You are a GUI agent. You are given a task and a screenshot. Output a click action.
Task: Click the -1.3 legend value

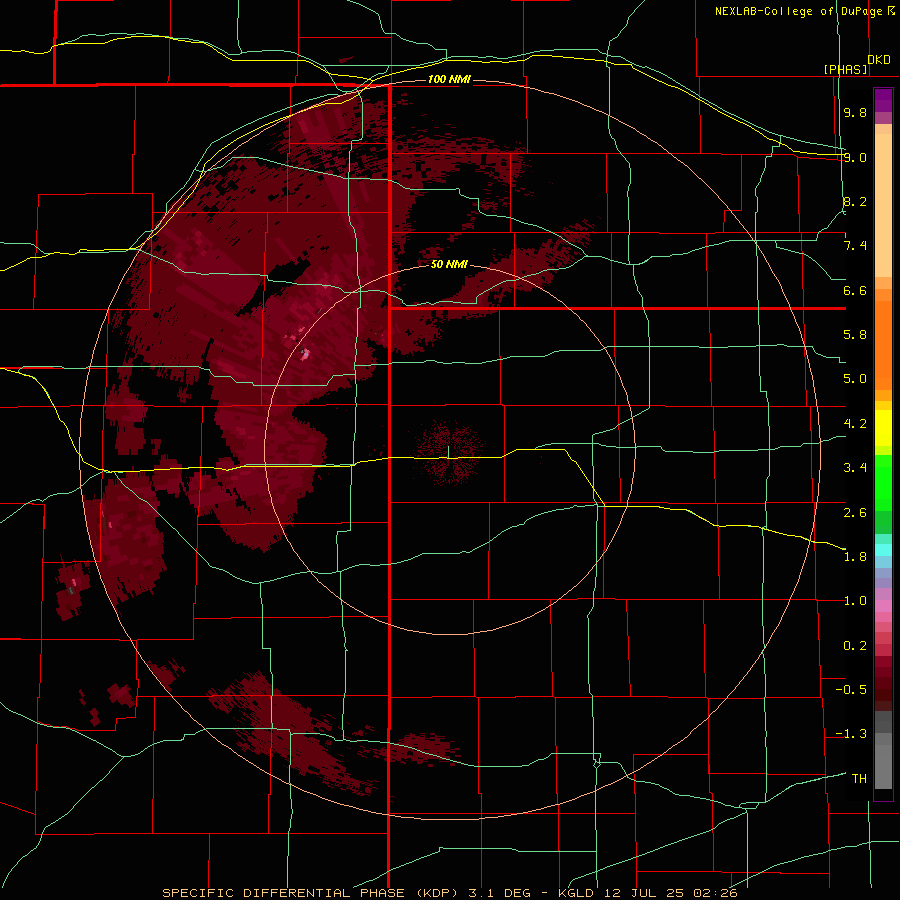[x=851, y=734]
